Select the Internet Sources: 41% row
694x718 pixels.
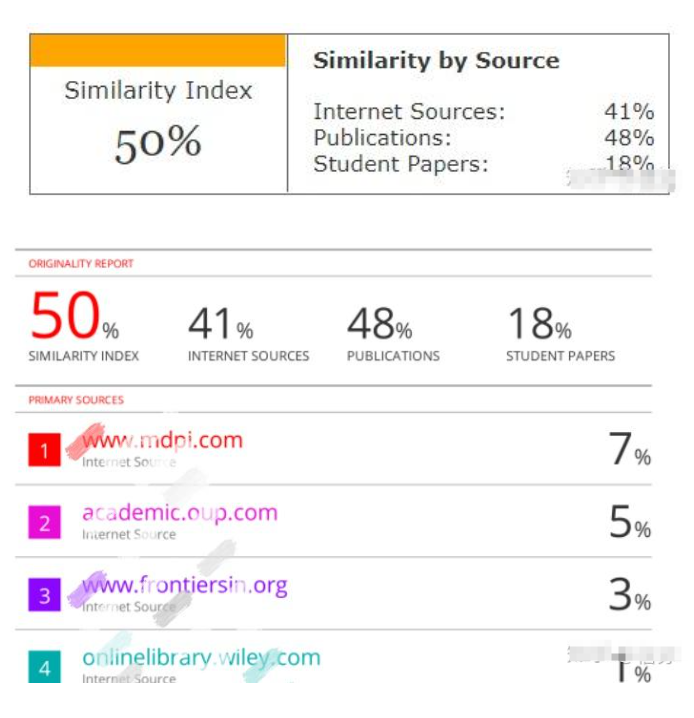point(483,111)
